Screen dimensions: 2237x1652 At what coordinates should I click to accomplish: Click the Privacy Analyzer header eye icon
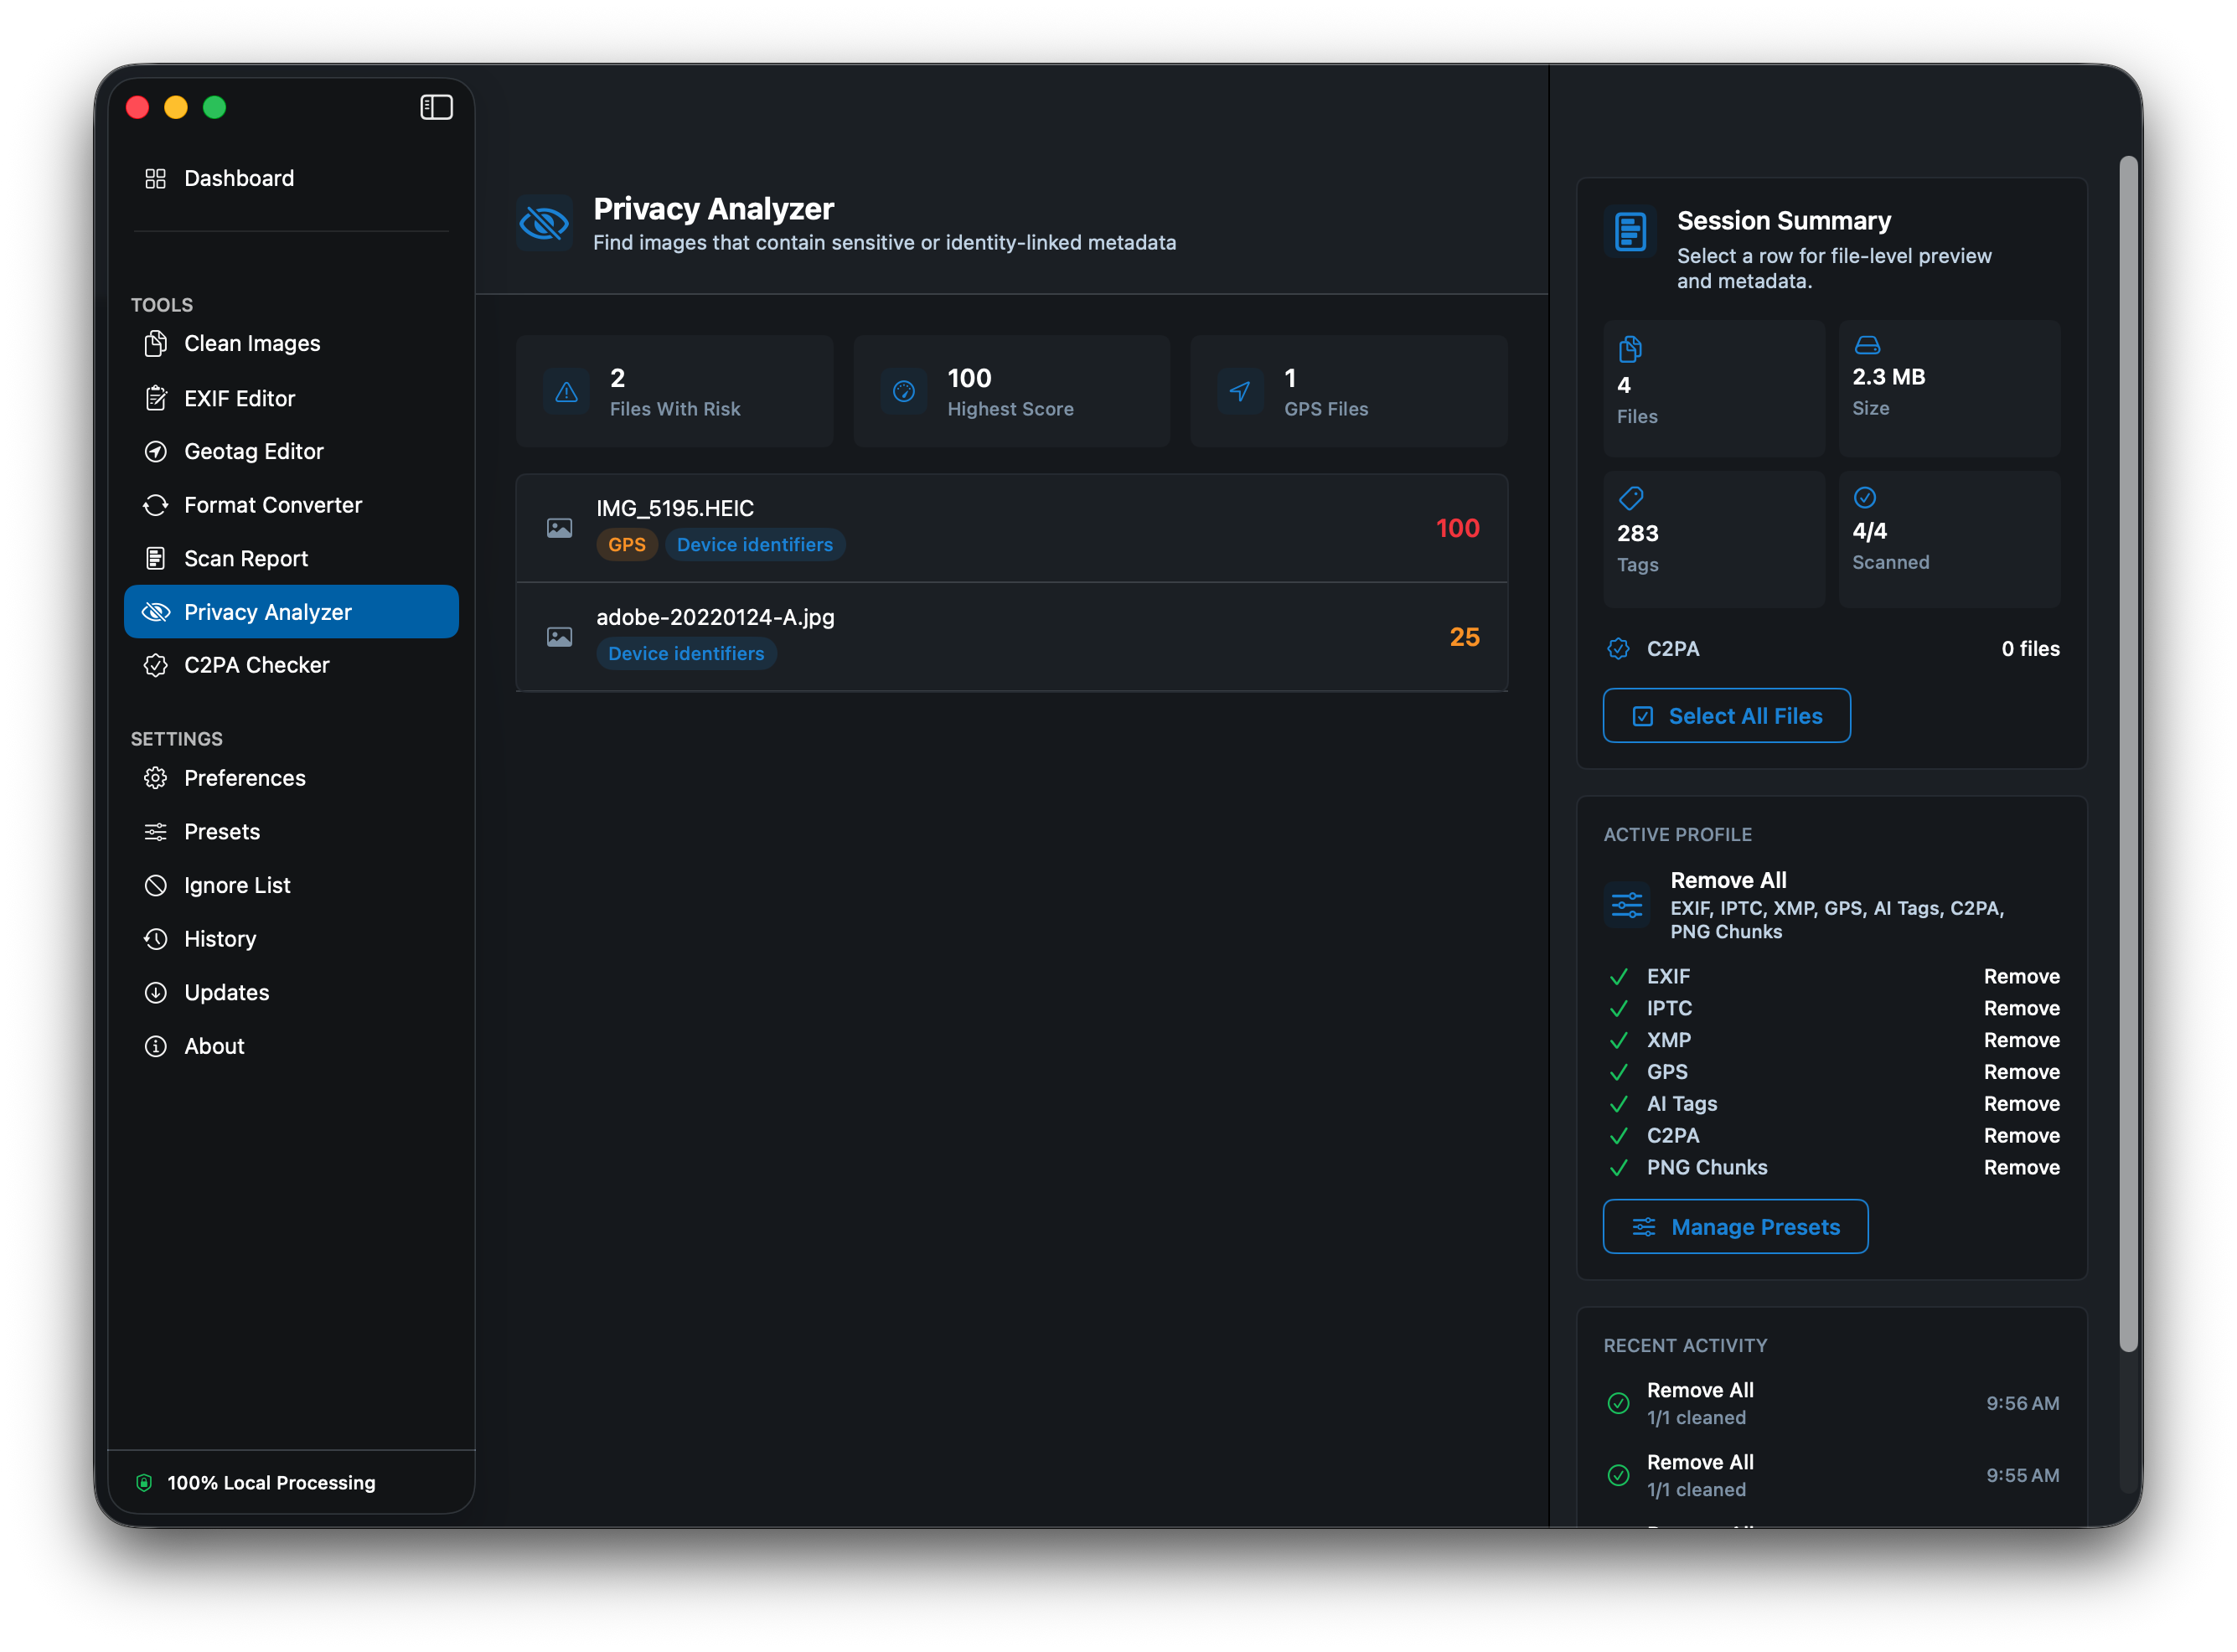click(x=544, y=222)
